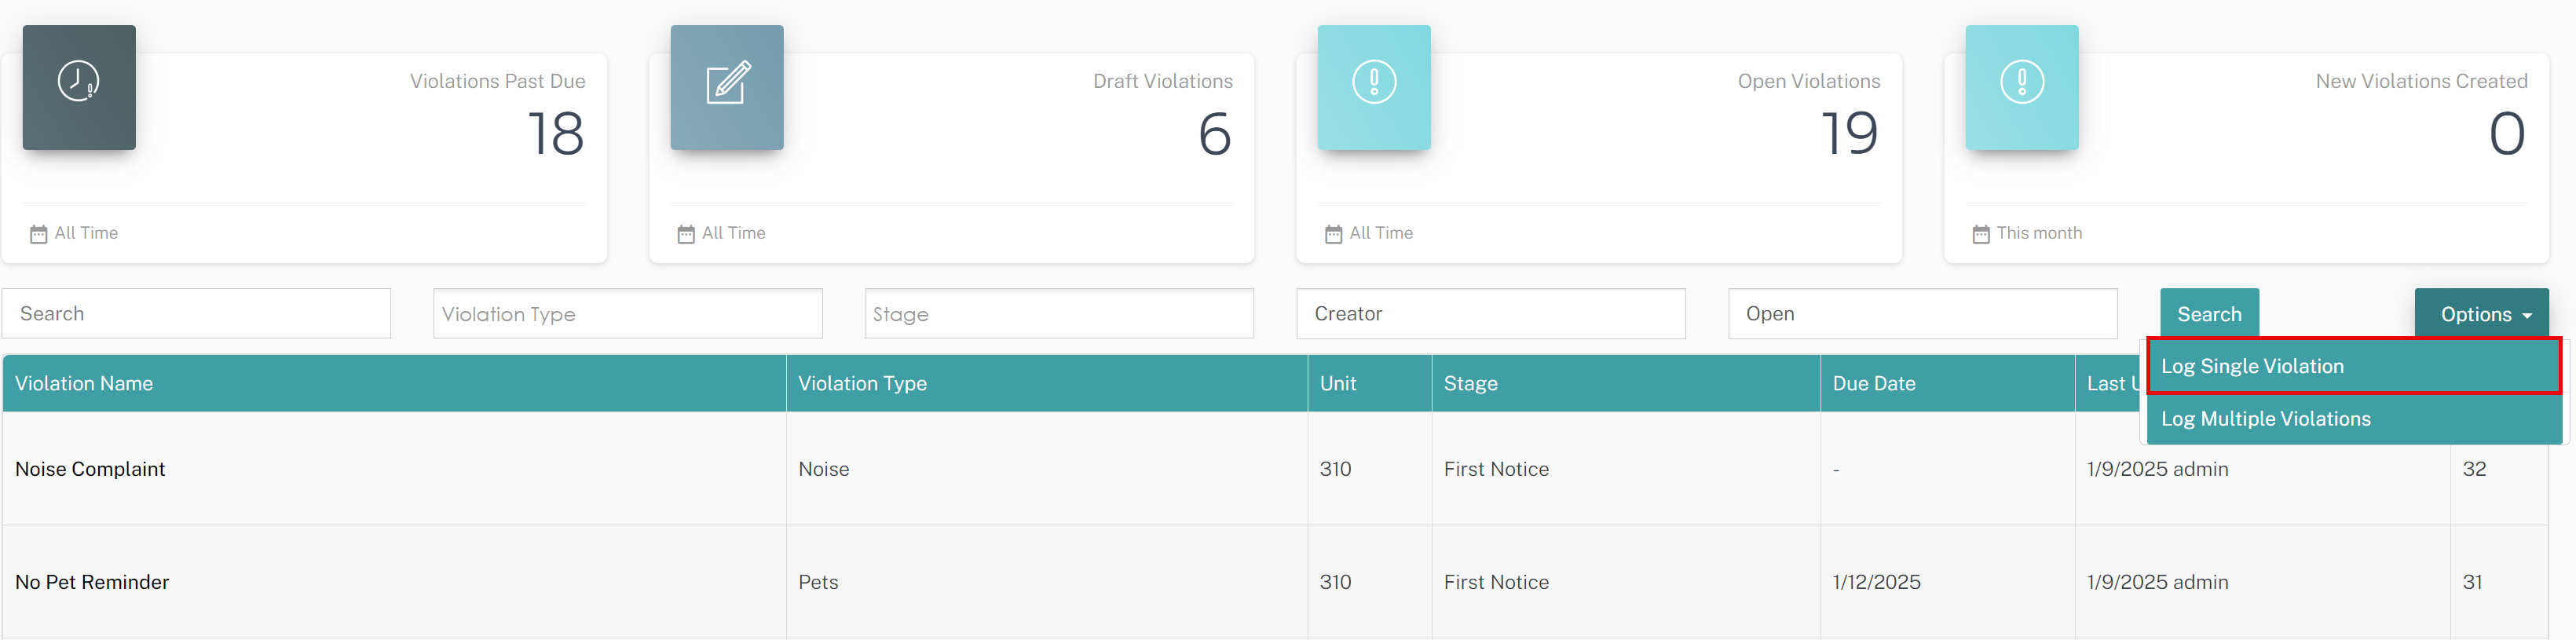2576x640 pixels.
Task: Open the Violation Type filter
Action: point(628,314)
